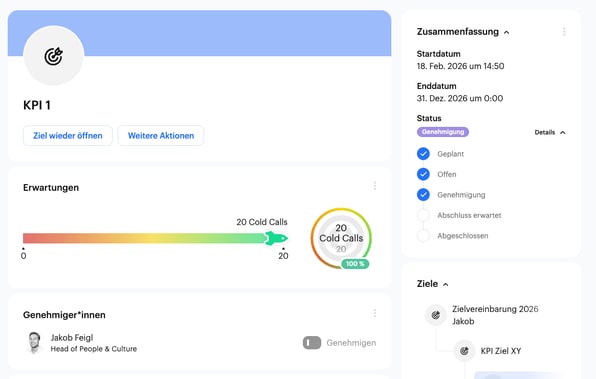Click the KPI 1 title
The image size is (596, 379).
(x=37, y=105)
